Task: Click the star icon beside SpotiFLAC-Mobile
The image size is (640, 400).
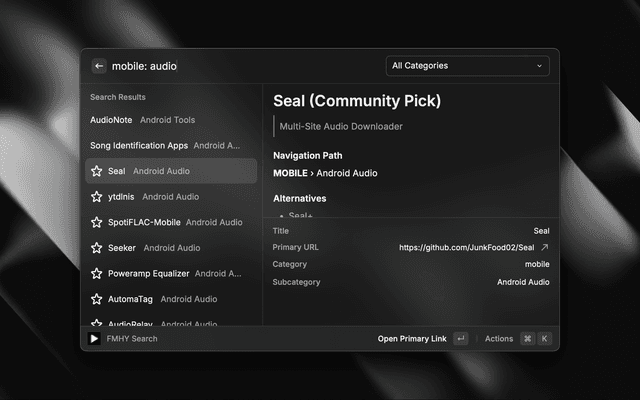Action: 97,222
